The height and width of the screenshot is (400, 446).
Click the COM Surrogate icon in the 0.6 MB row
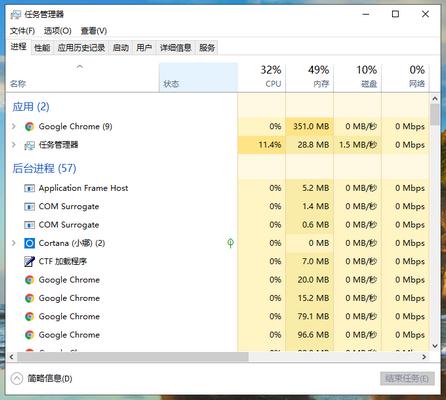pos(29,225)
